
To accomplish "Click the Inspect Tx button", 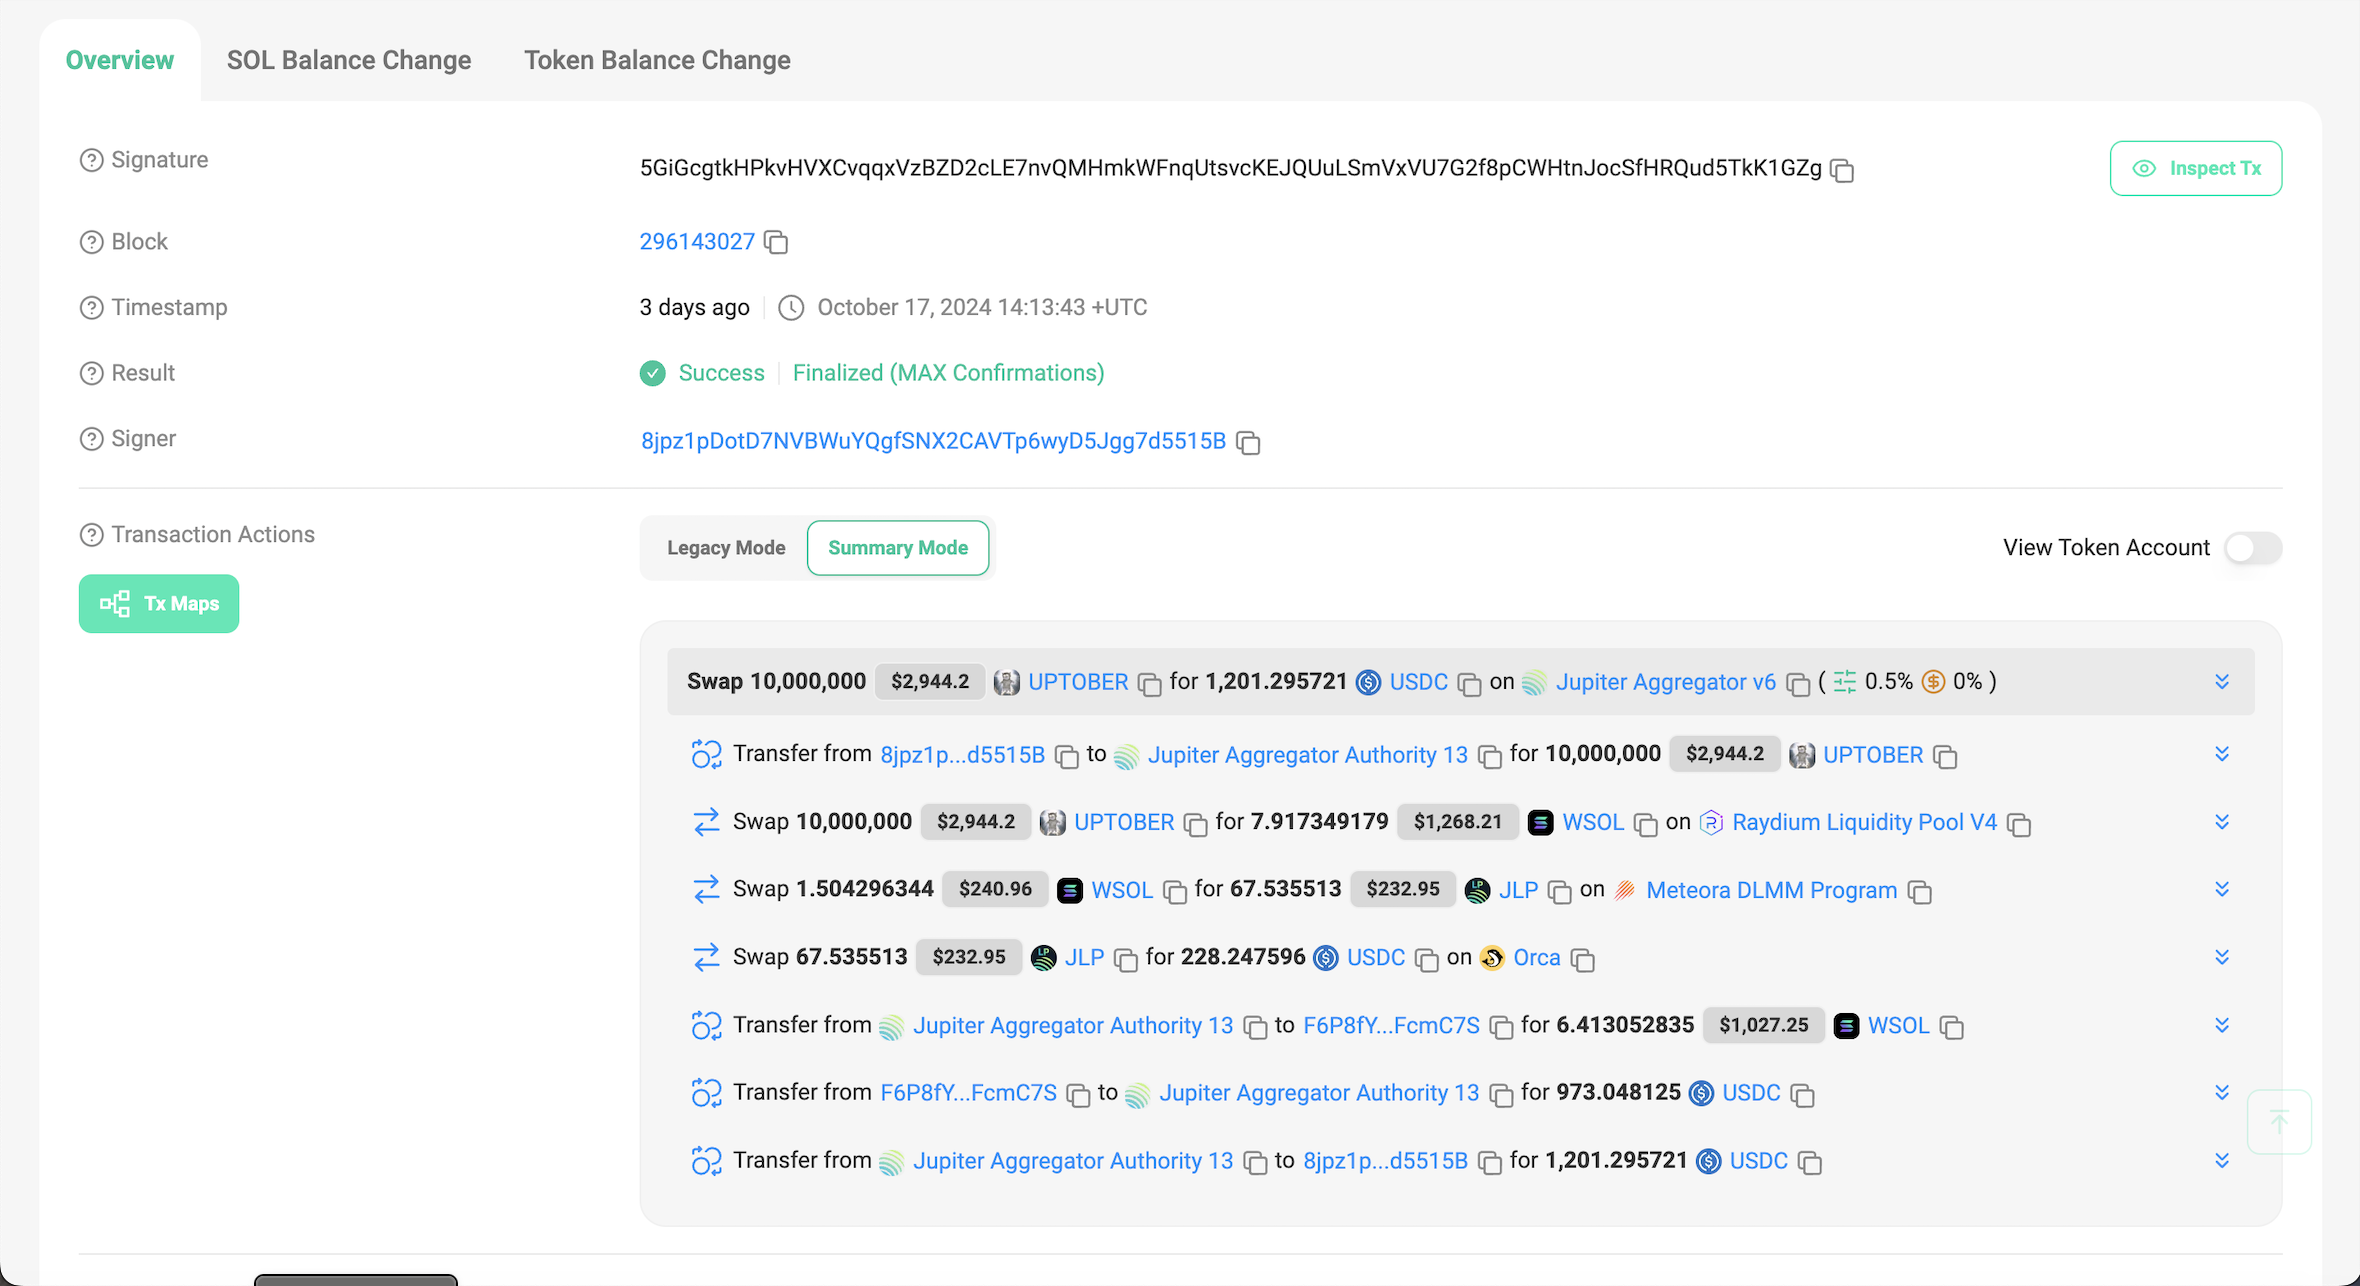I will [2196, 168].
